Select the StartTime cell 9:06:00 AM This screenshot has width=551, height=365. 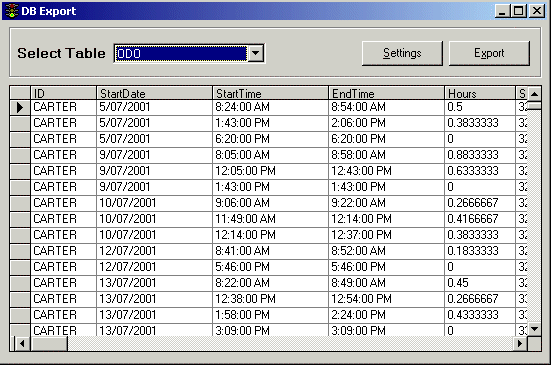click(x=270, y=203)
